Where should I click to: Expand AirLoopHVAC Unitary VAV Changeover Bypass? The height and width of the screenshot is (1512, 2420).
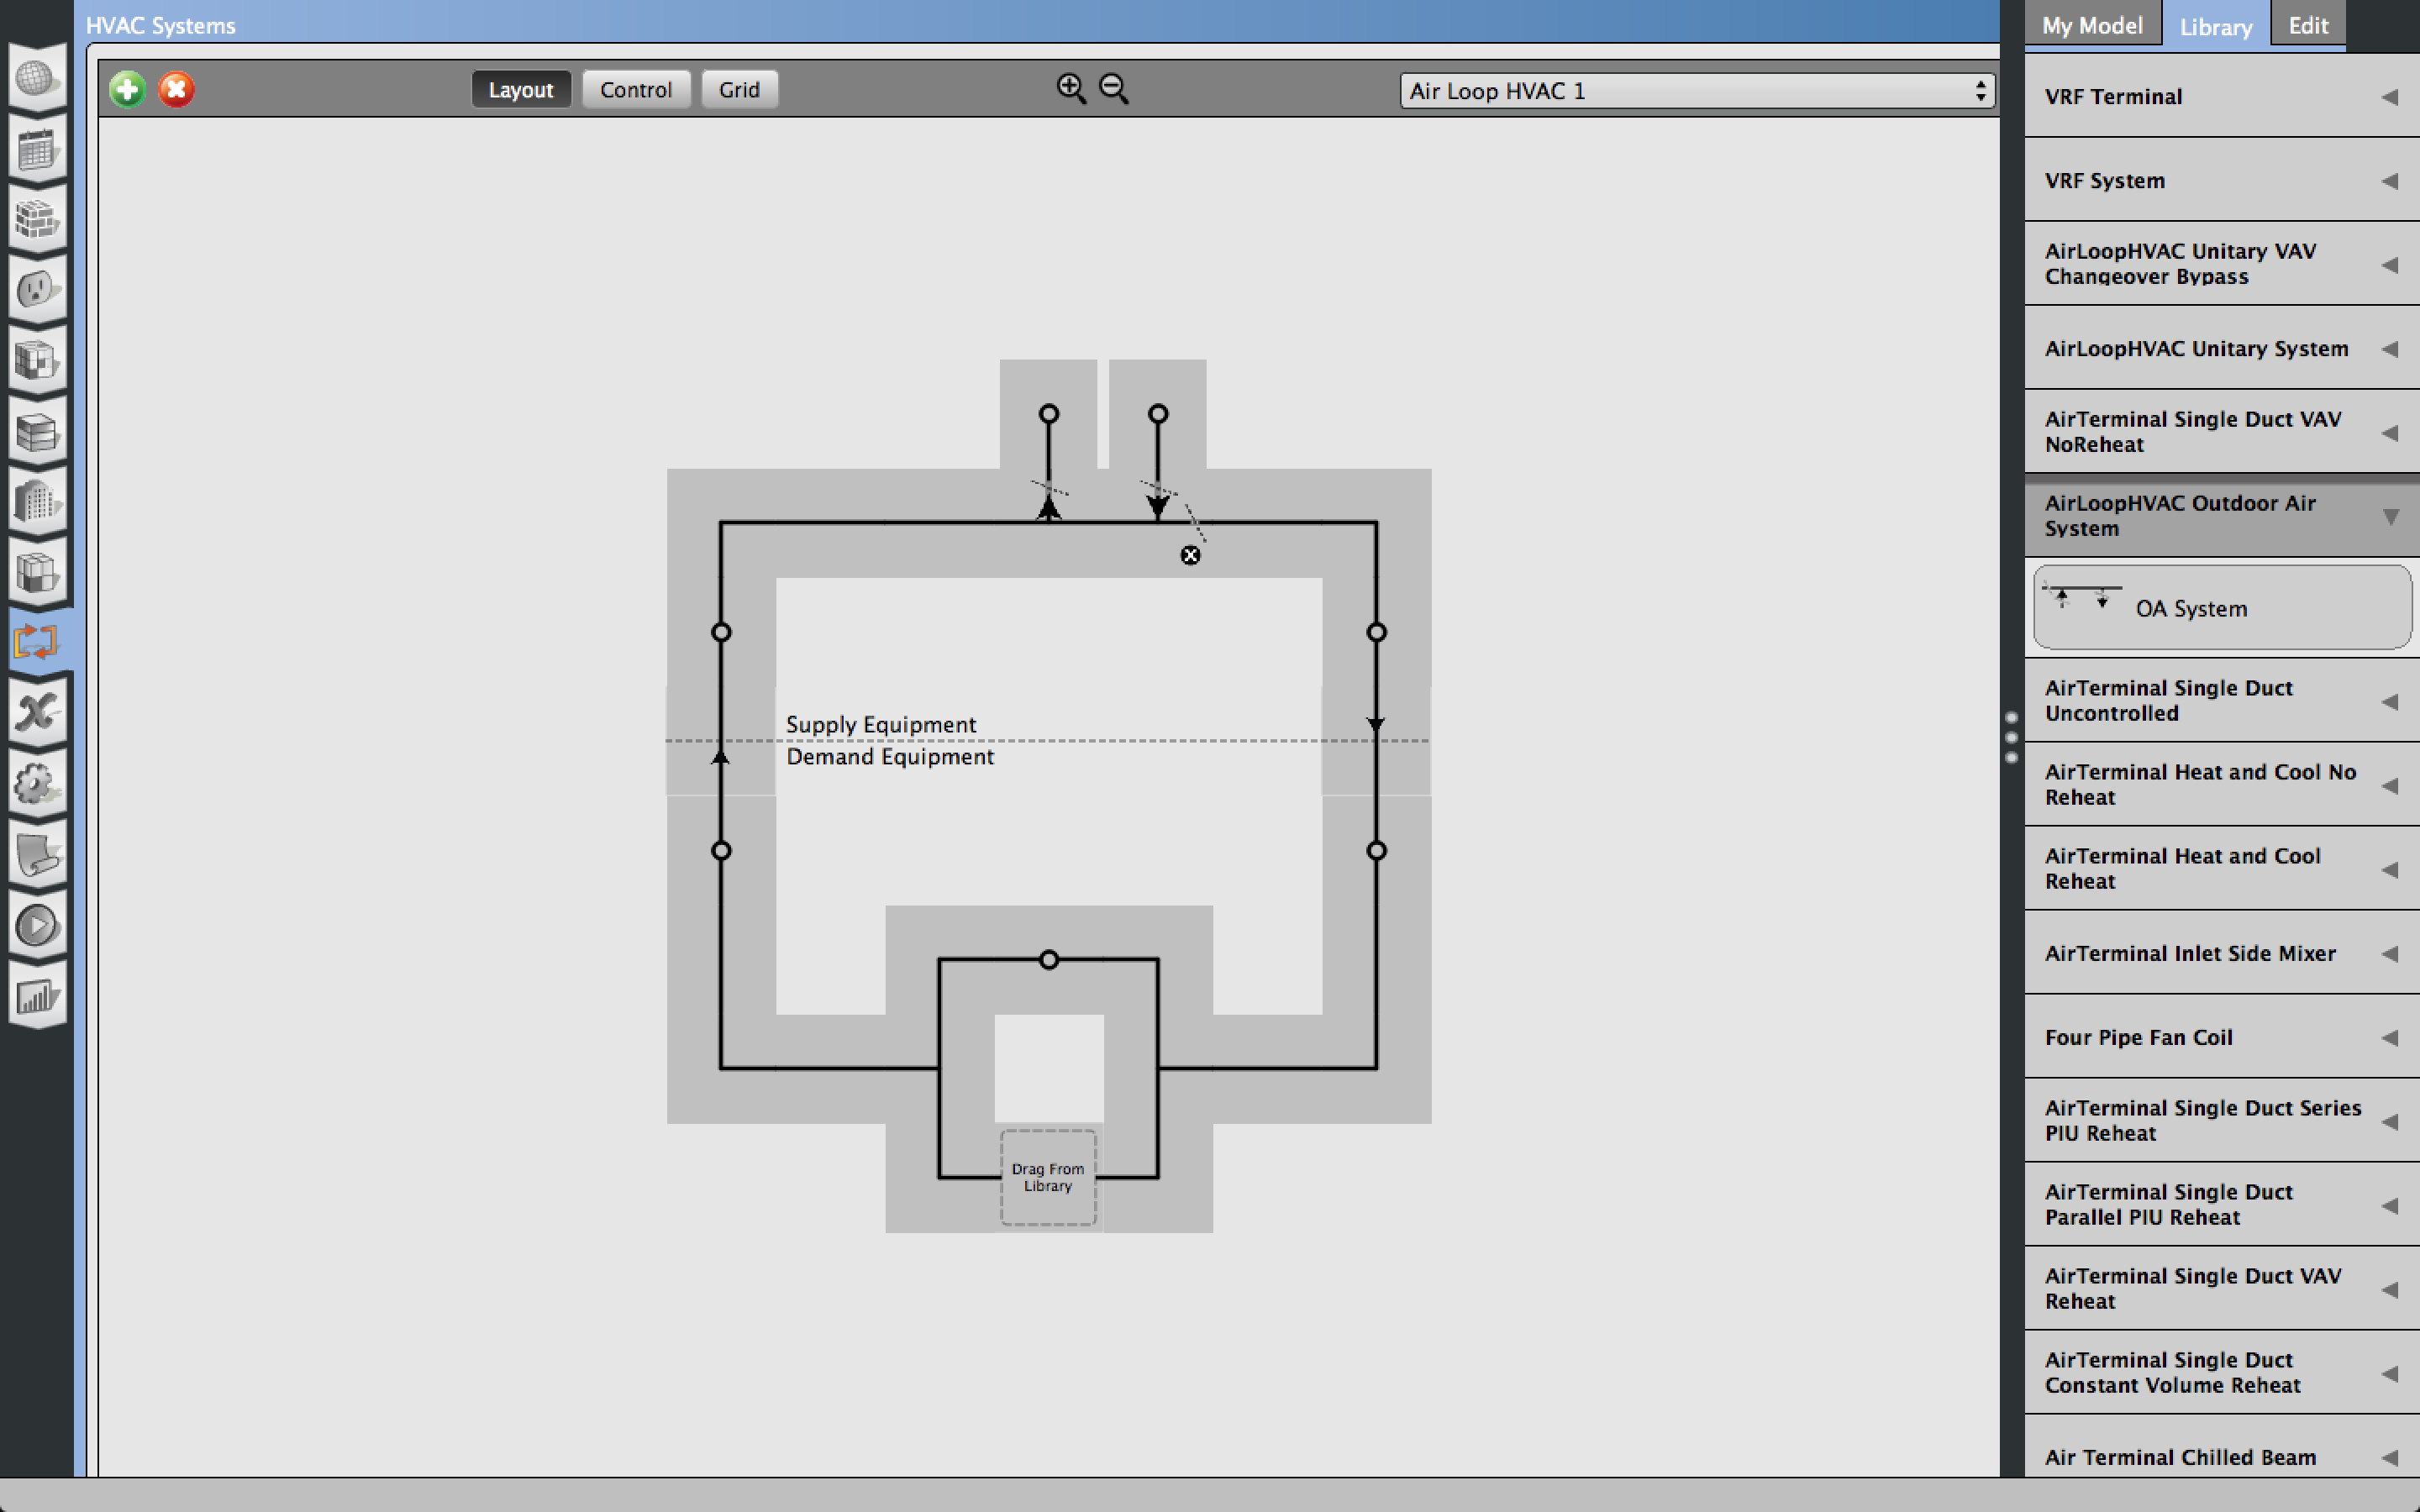pos(2222,264)
